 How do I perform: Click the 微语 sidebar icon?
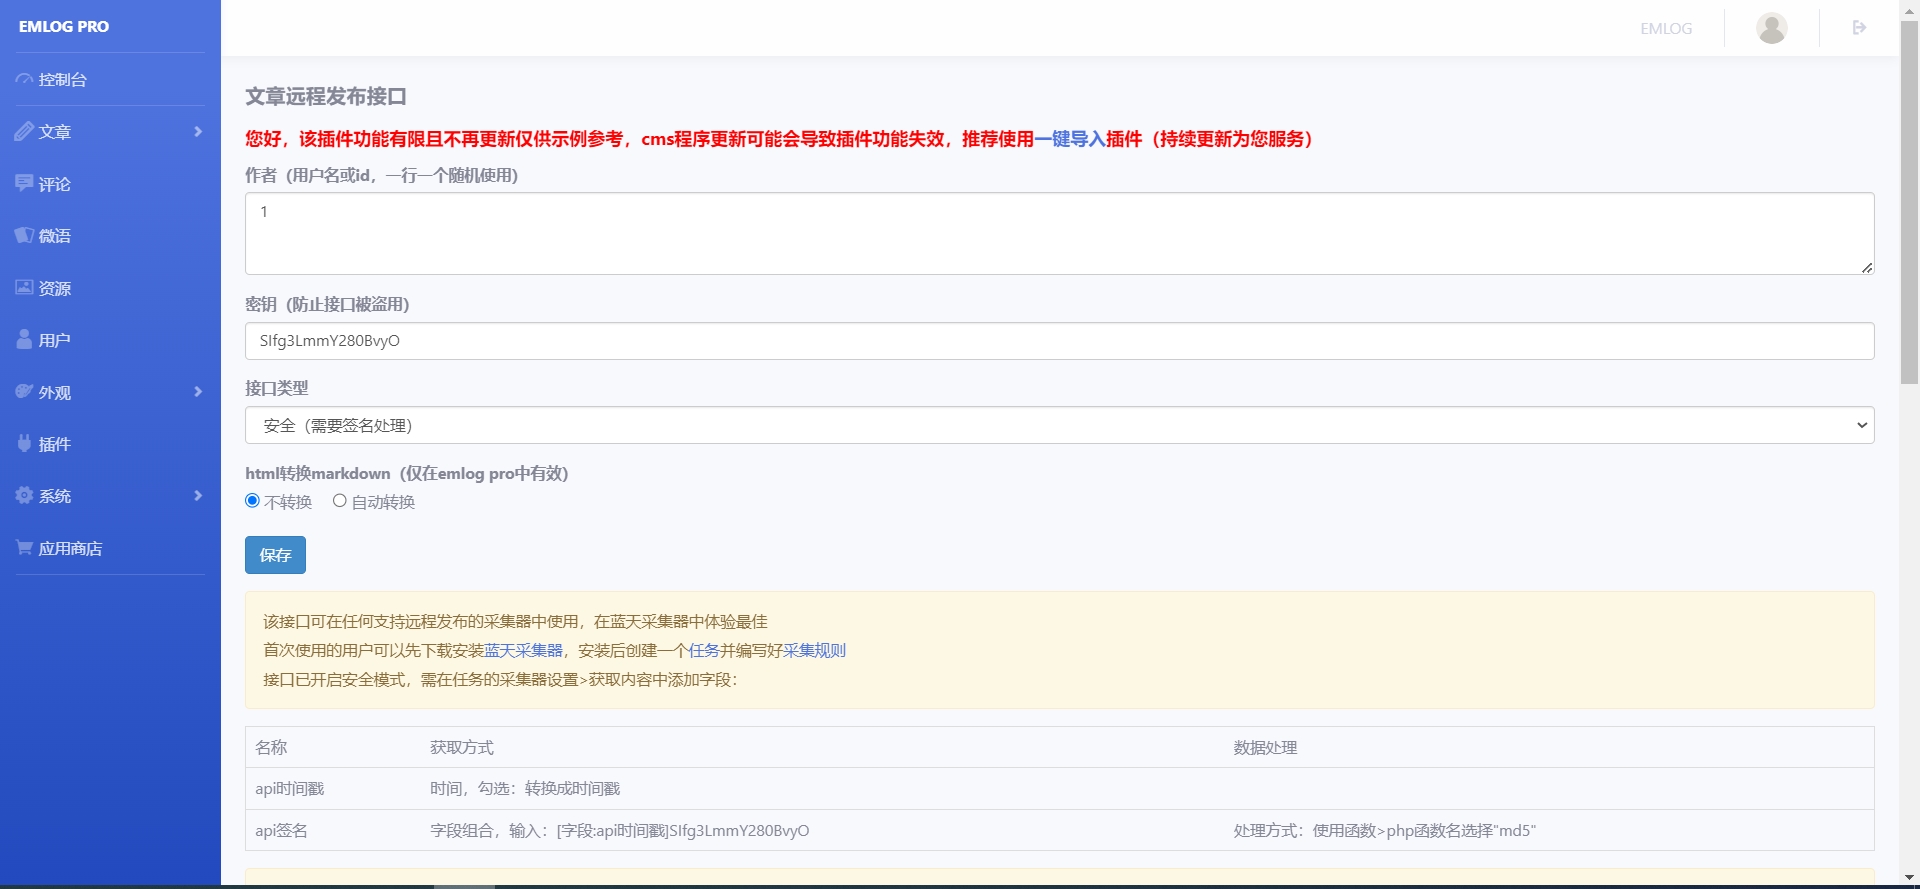pyautogui.click(x=24, y=235)
